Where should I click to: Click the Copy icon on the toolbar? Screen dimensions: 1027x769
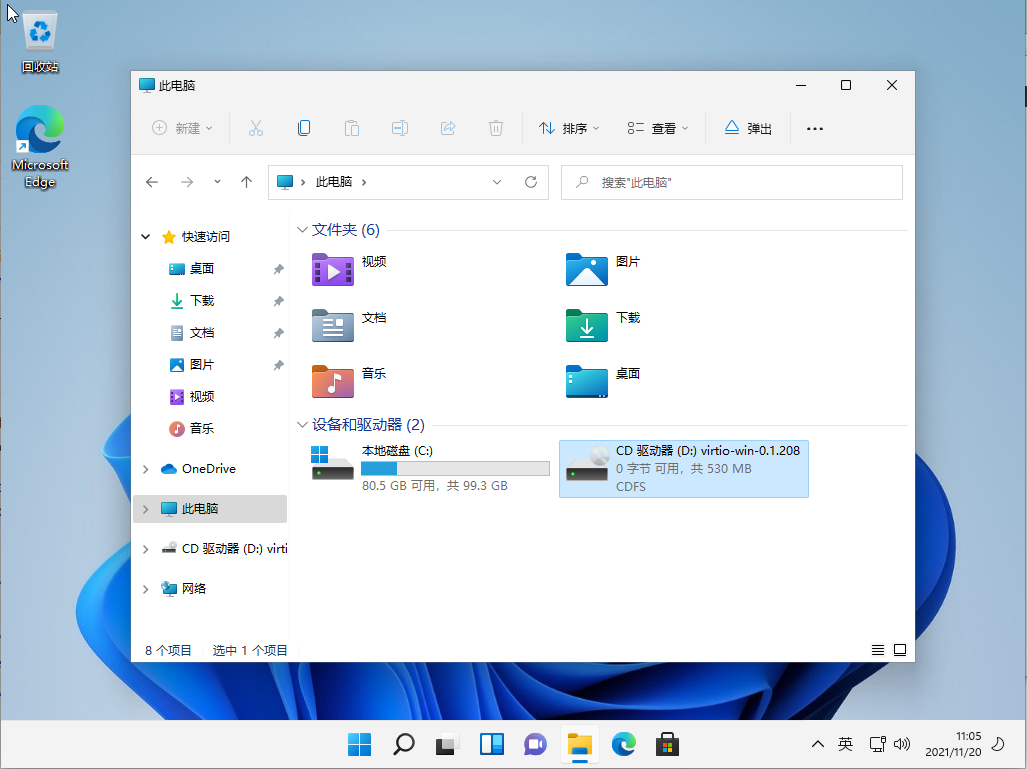coord(304,128)
